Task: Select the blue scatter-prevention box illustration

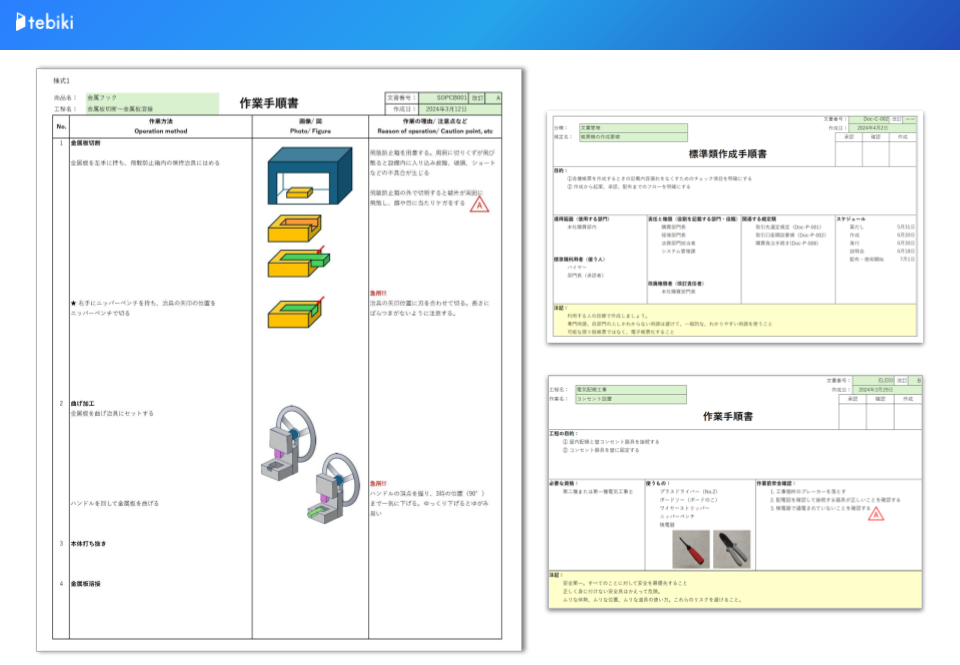Action: (310, 175)
